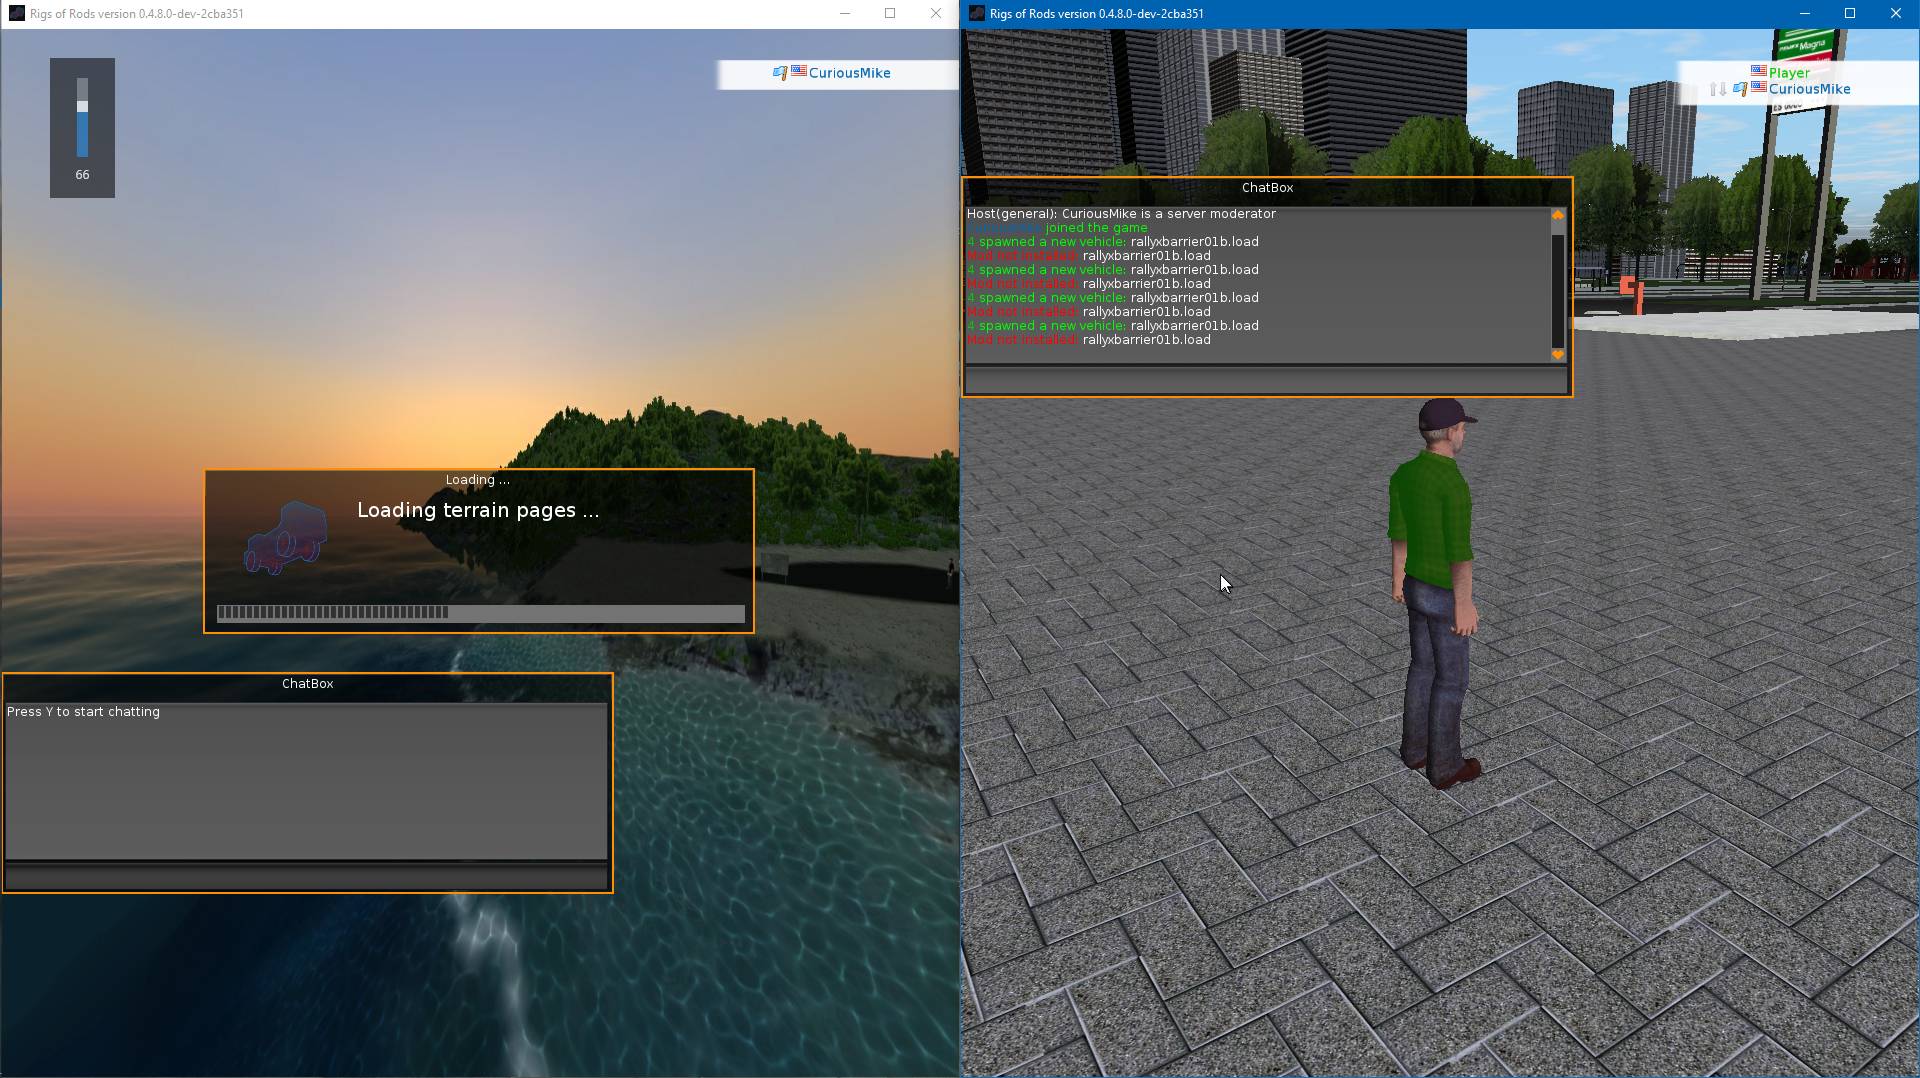Close the right Rigs of Rods window
The height and width of the screenshot is (1078, 1920).
coord(1896,13)
